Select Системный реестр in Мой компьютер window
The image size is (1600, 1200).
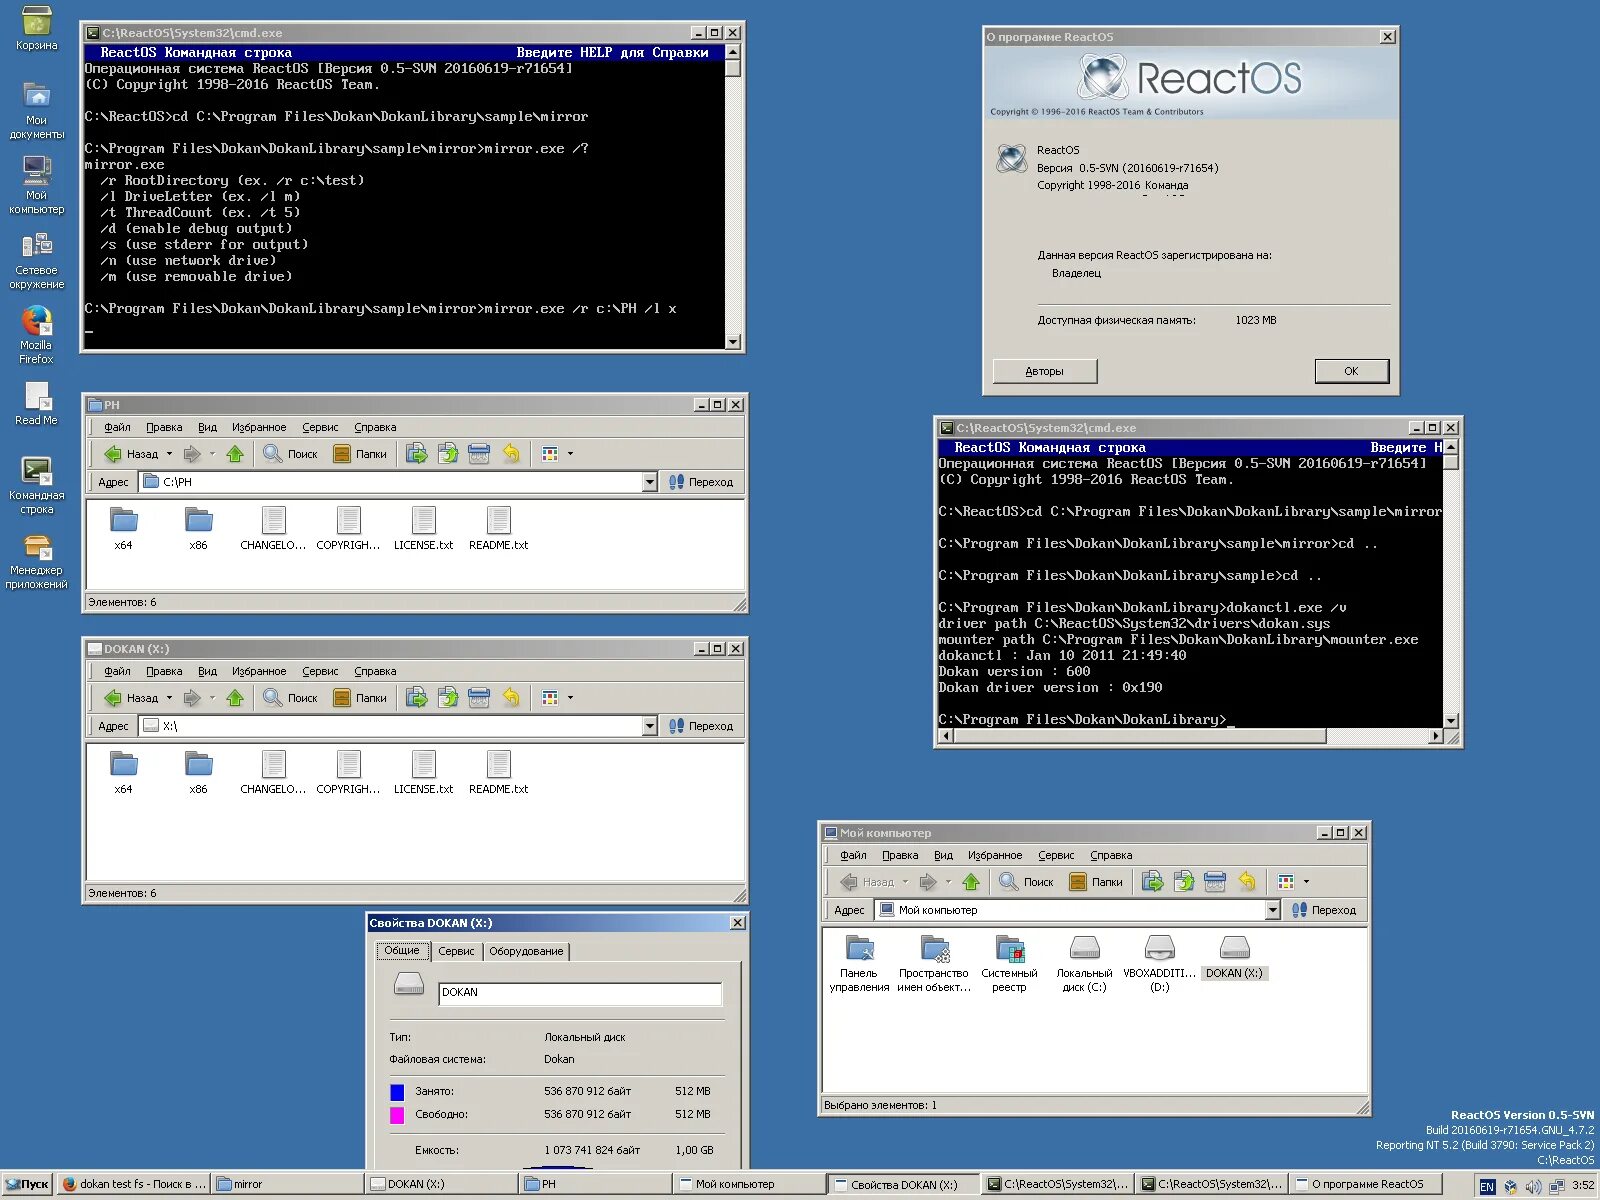1009,964
